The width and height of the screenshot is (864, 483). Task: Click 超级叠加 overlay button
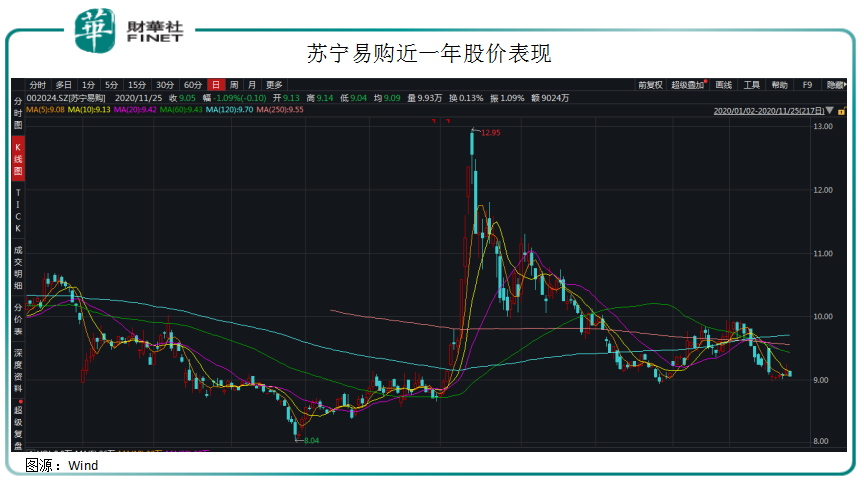(x=687, y=85)
